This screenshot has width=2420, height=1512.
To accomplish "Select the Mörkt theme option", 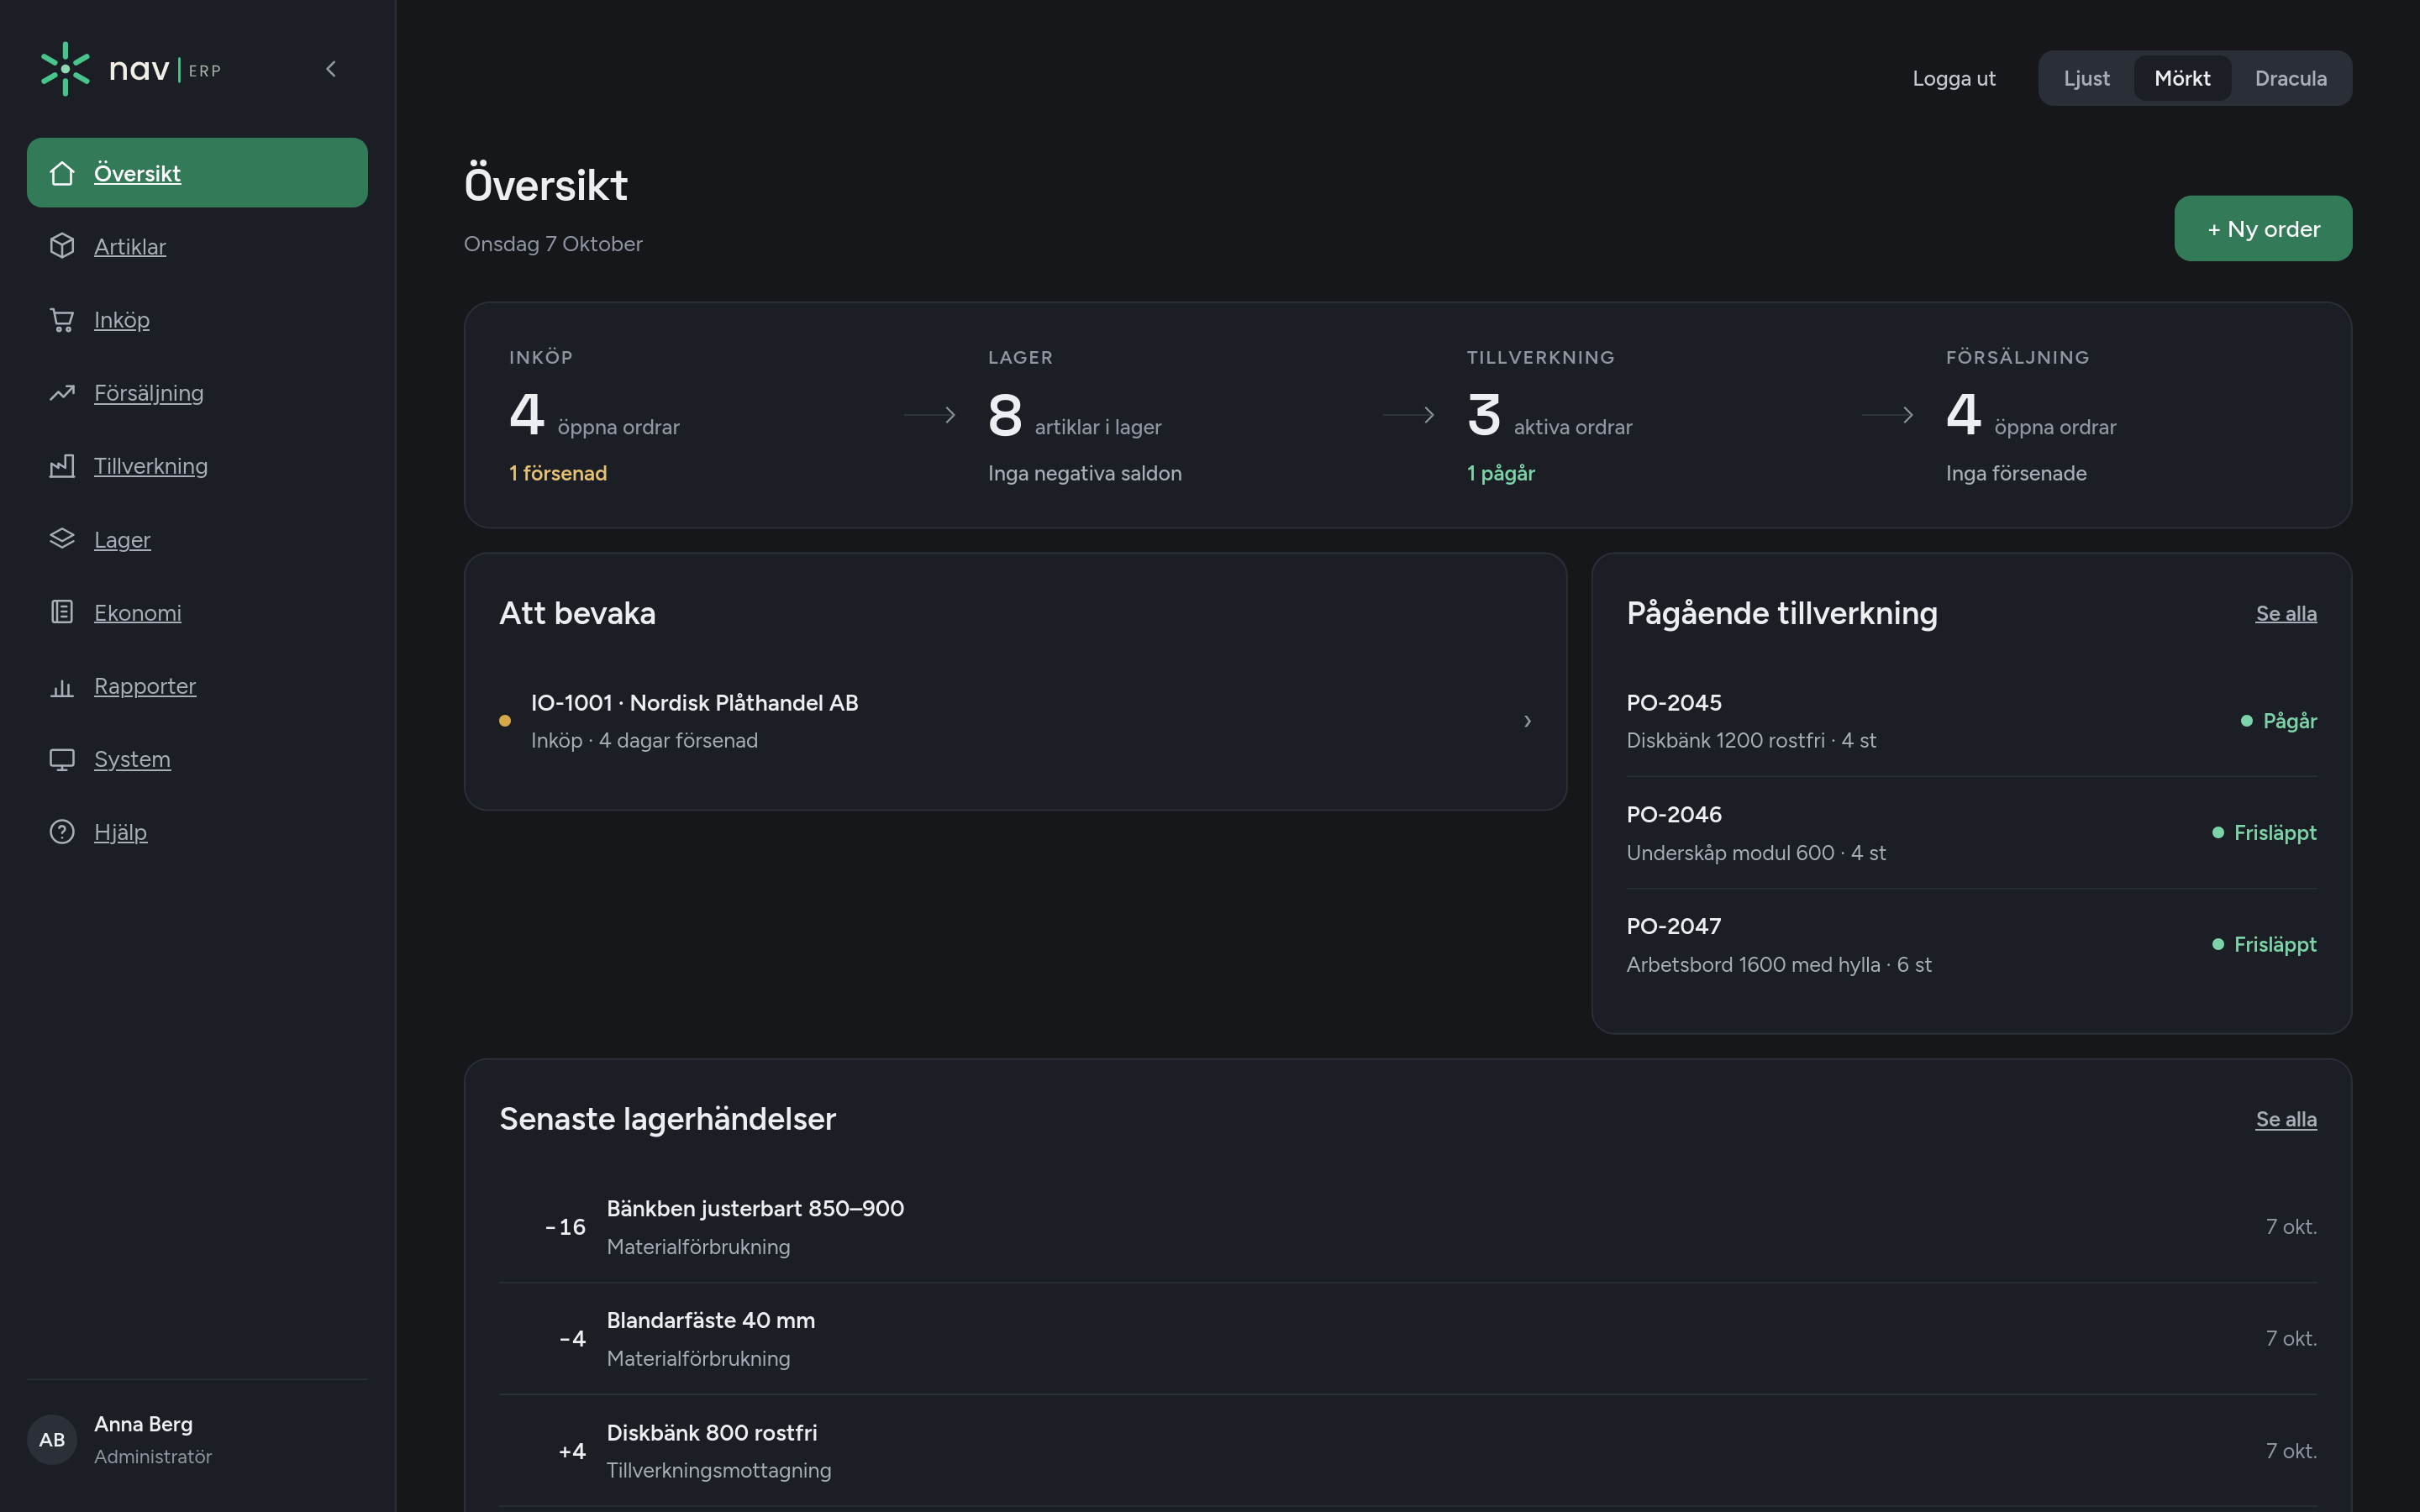I will (2182, 78).
